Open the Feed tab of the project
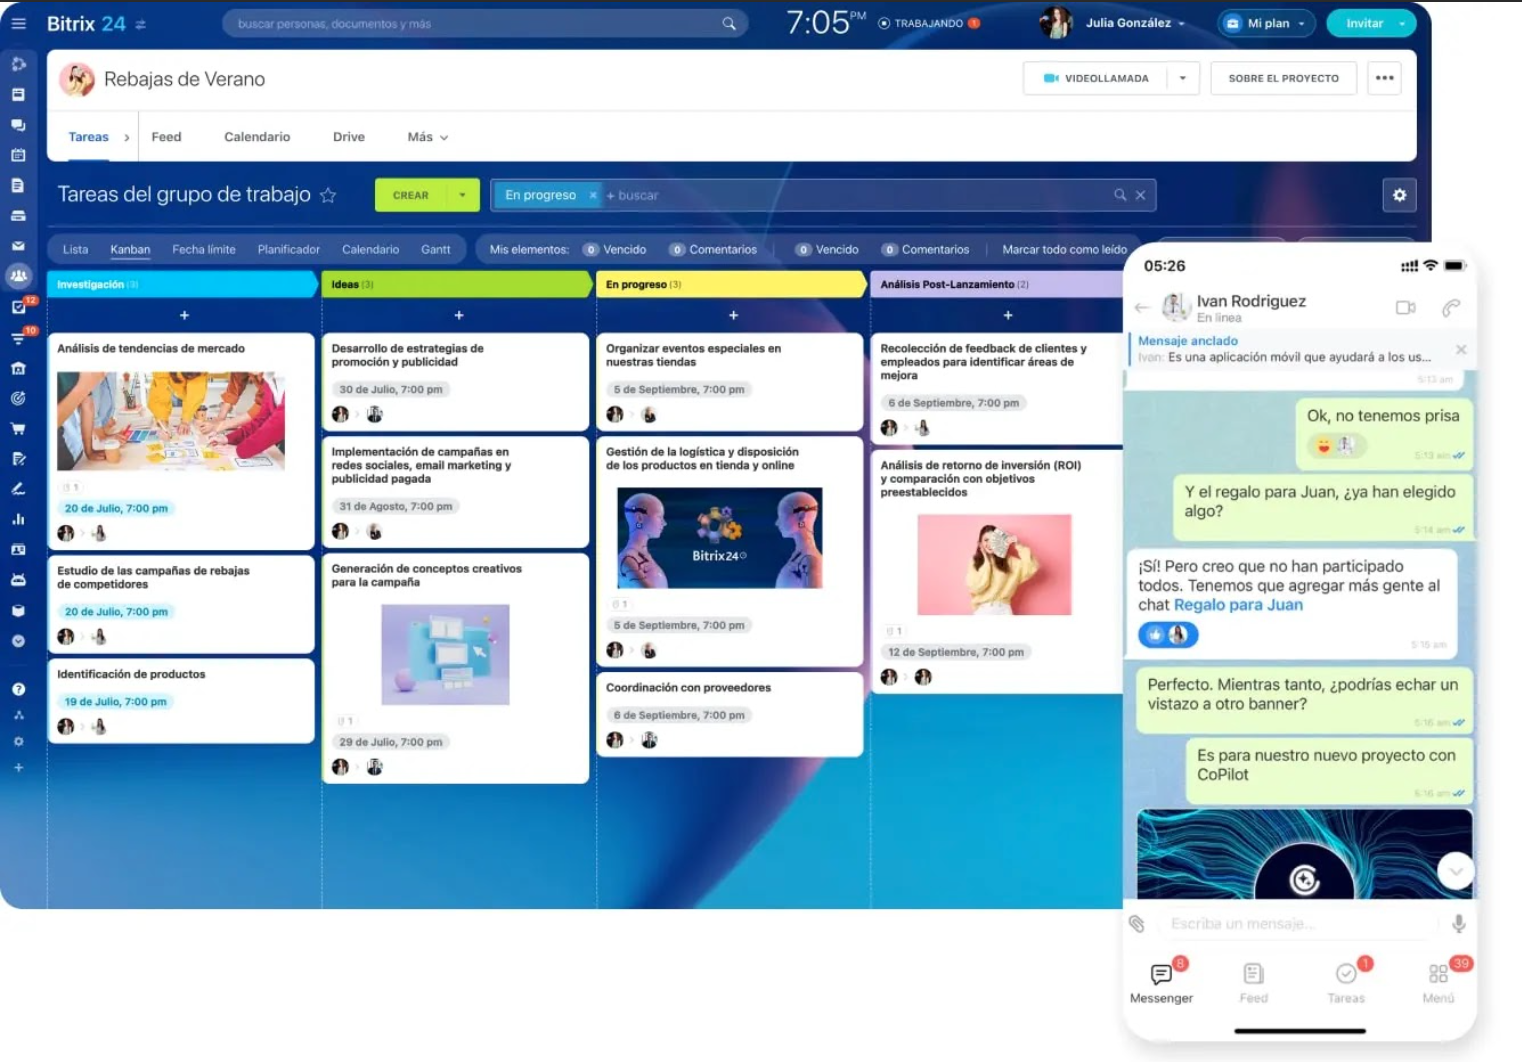Image resolution: width=1522 pixels, height=1062 pixels. (x=165, y=136)
